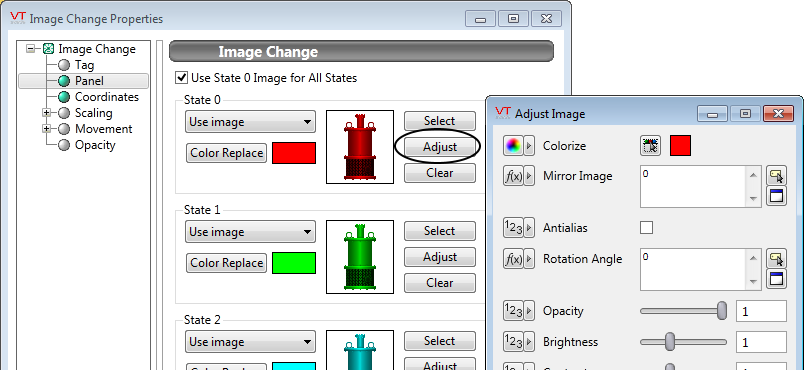Uncheck Use State 0 Image for All States
The height and width of the screenshot is (370, 805).
(x=181, y=78)
